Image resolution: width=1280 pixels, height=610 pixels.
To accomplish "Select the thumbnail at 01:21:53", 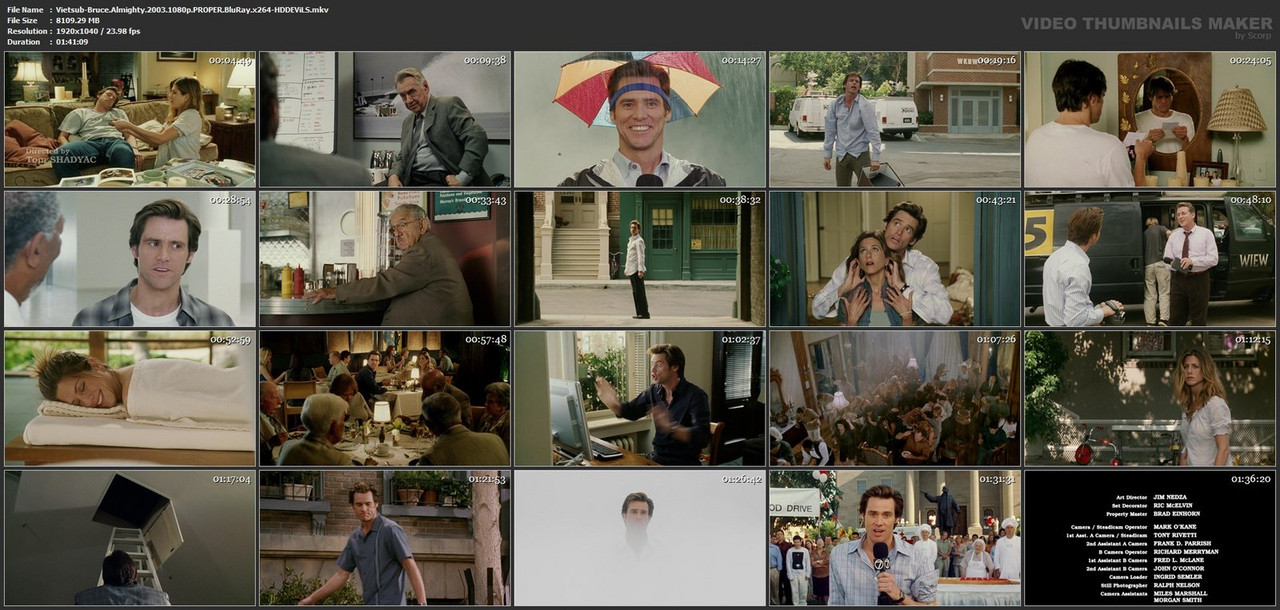I will point(385,538).
